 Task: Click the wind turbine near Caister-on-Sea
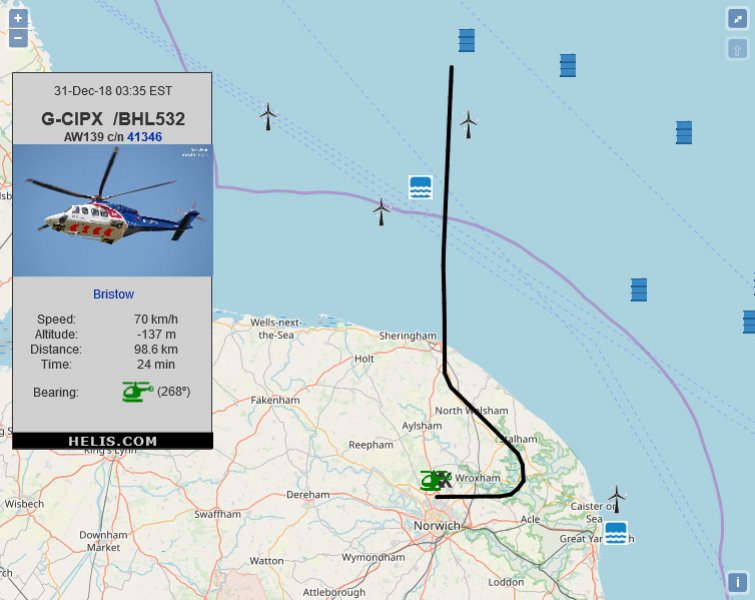click(616, 498)
